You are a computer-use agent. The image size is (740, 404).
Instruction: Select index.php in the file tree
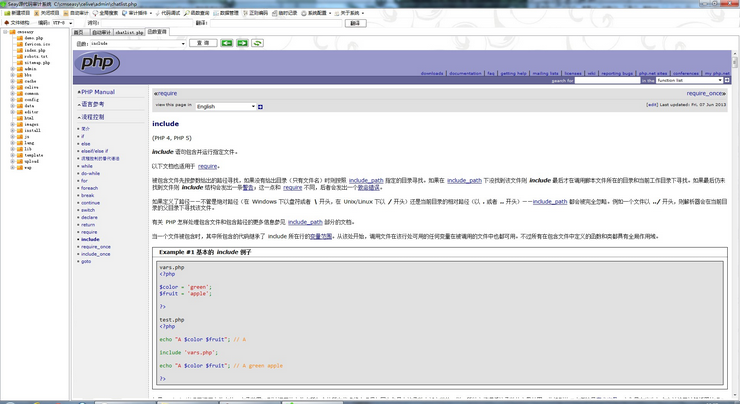coord(35,50)
